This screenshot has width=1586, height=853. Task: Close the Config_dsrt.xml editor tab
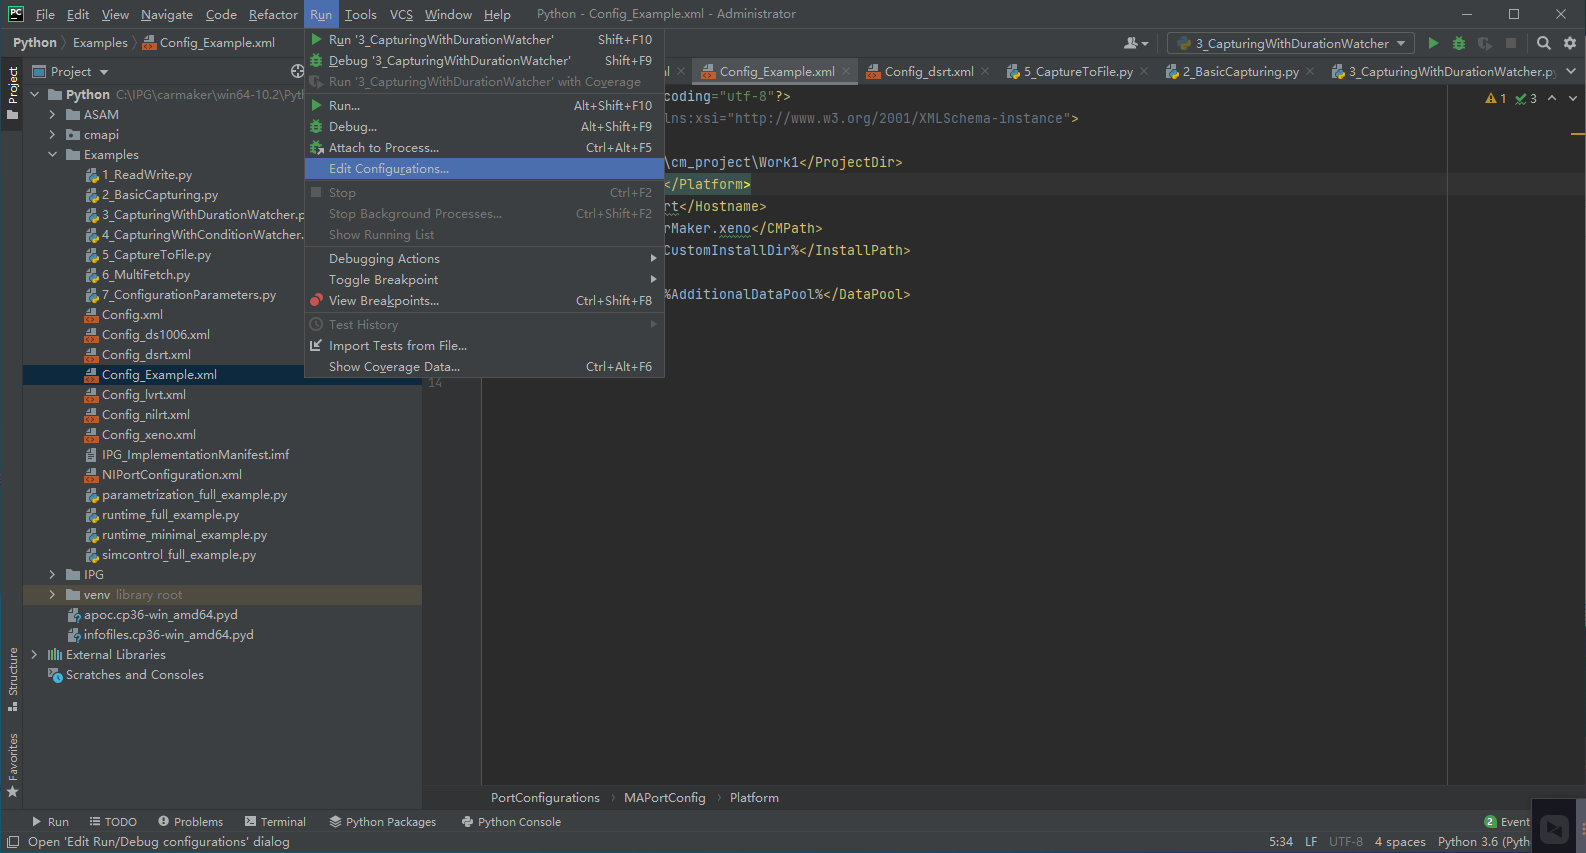(x=985, y=71)
